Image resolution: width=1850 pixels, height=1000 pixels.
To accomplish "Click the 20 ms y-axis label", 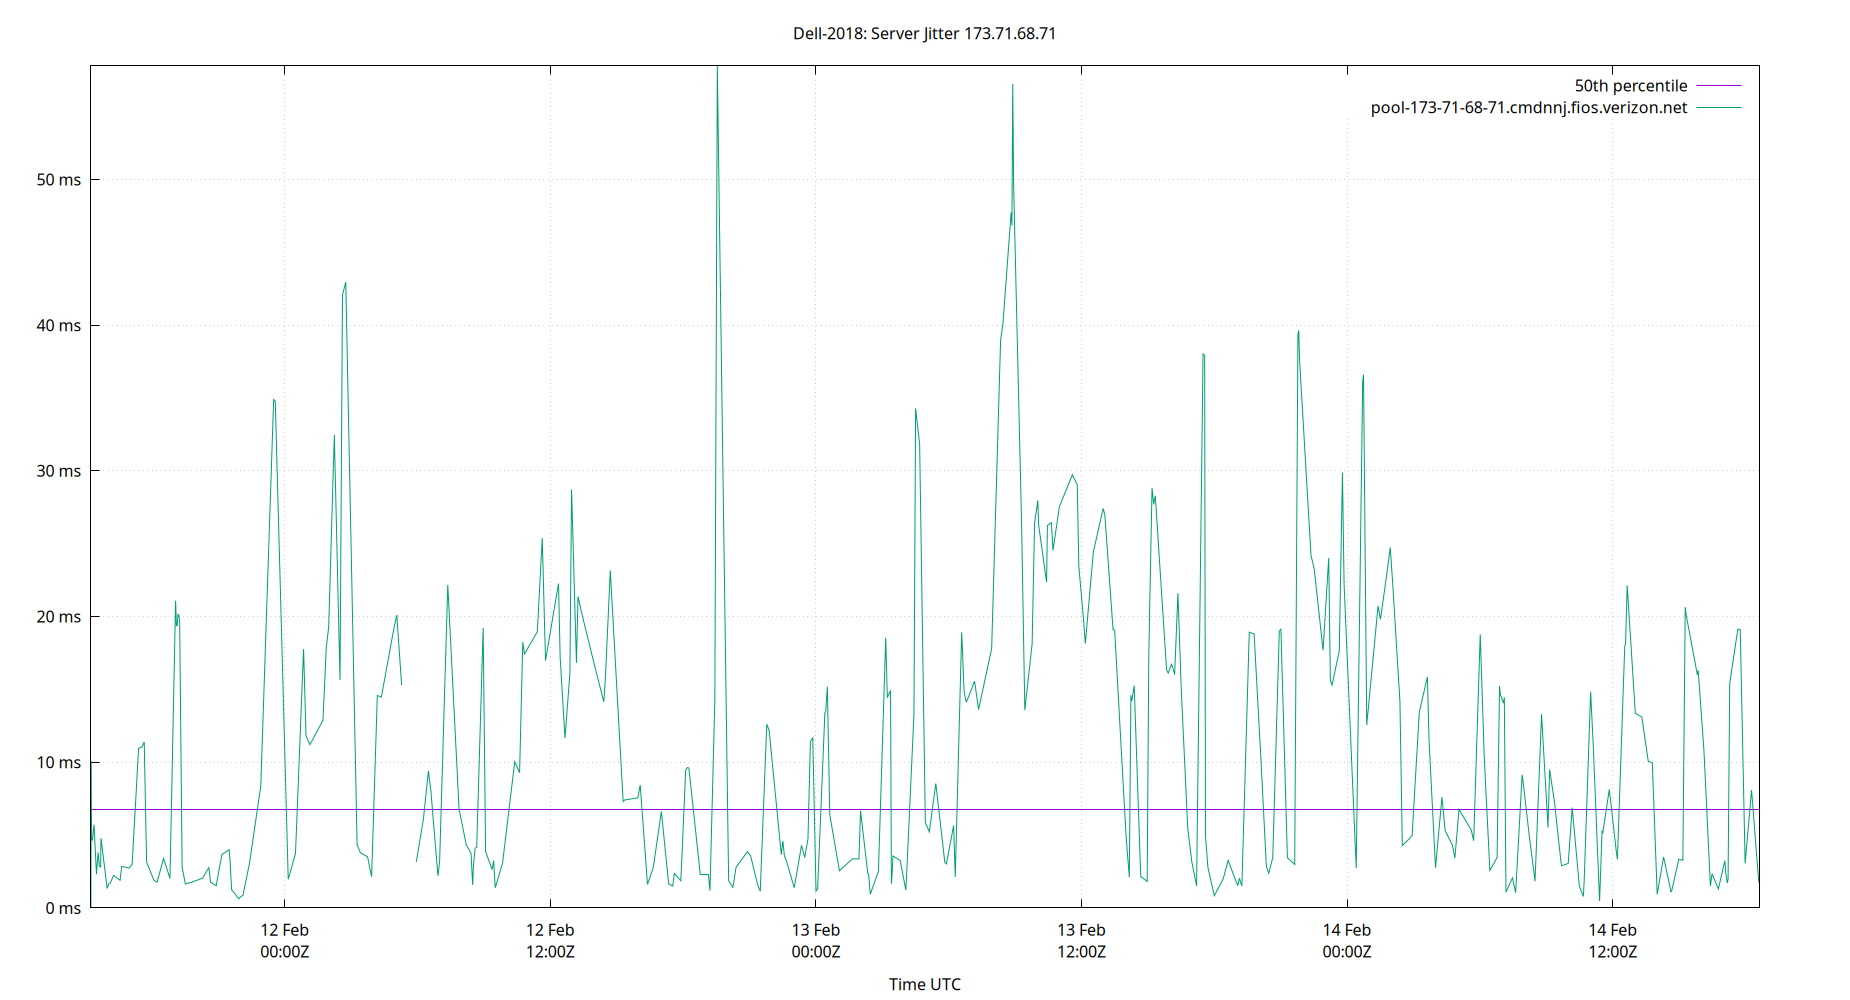I will pos(59,617).
